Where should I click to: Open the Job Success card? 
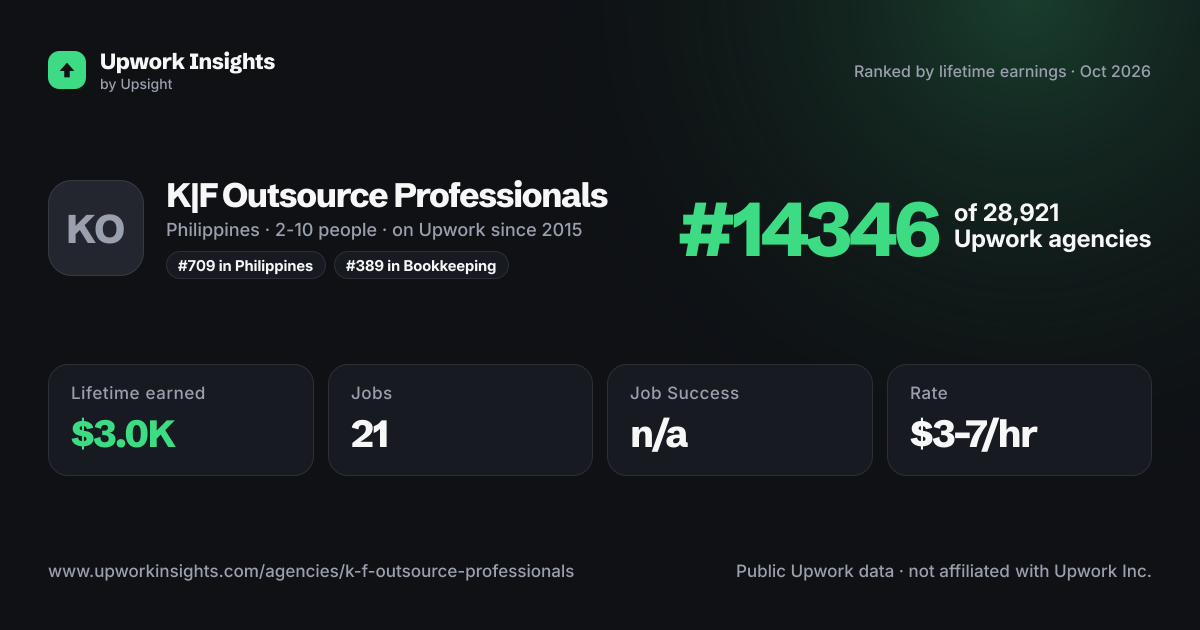739,420
